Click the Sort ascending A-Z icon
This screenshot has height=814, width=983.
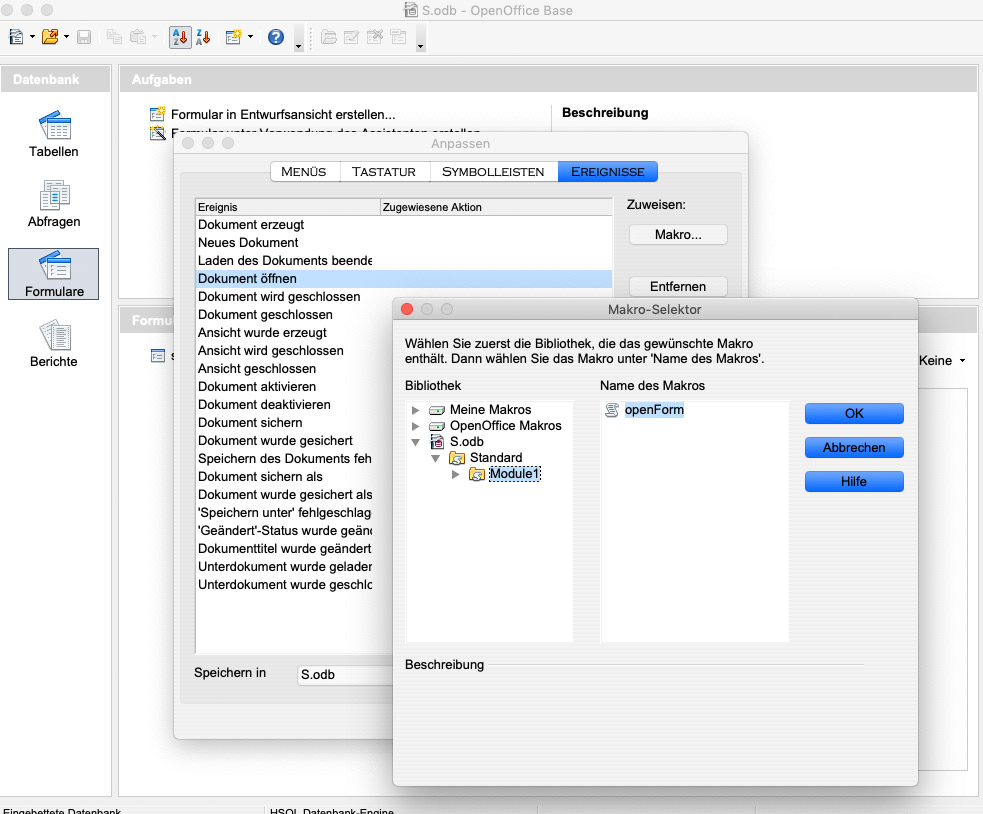[179, 37]
